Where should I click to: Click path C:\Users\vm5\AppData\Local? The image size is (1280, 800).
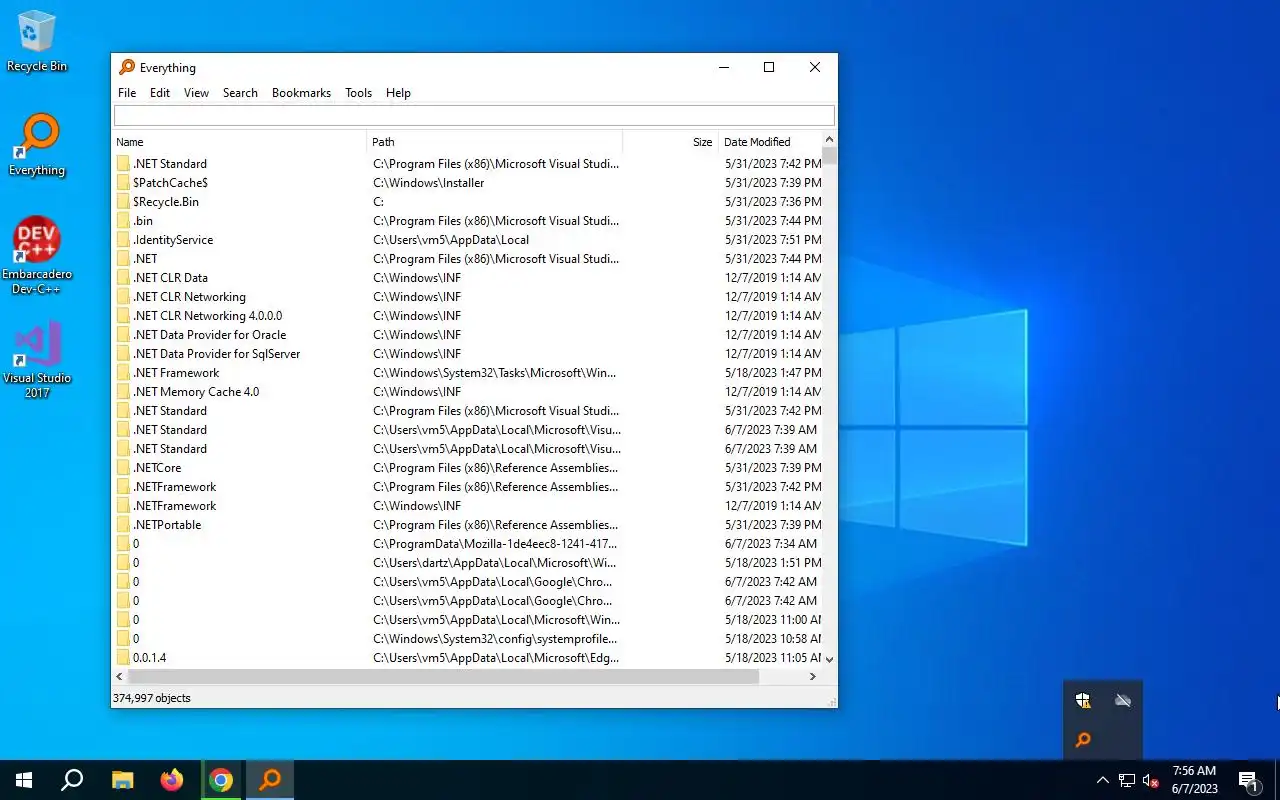pos(451,240)
